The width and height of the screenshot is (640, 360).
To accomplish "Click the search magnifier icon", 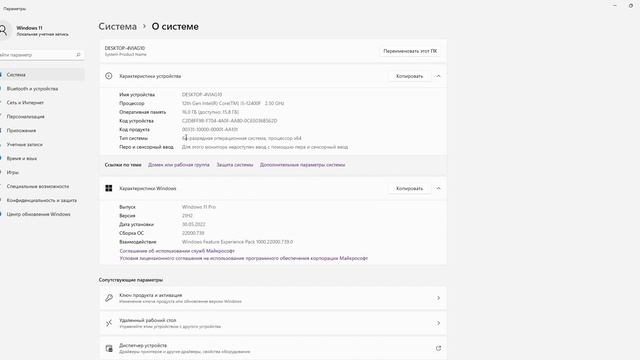I will [78, 55].
